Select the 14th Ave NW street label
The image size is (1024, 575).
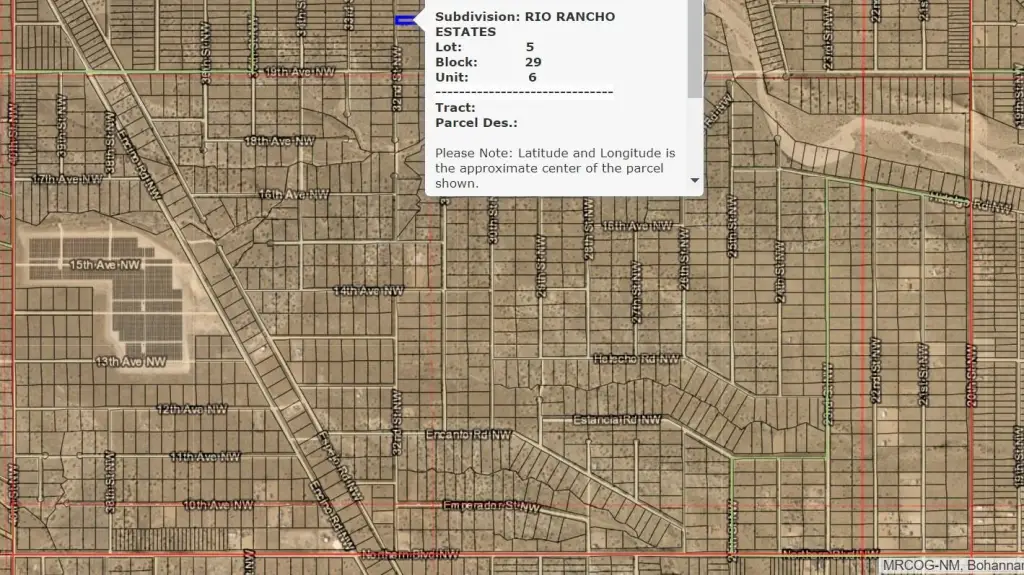tap(367, 290)
